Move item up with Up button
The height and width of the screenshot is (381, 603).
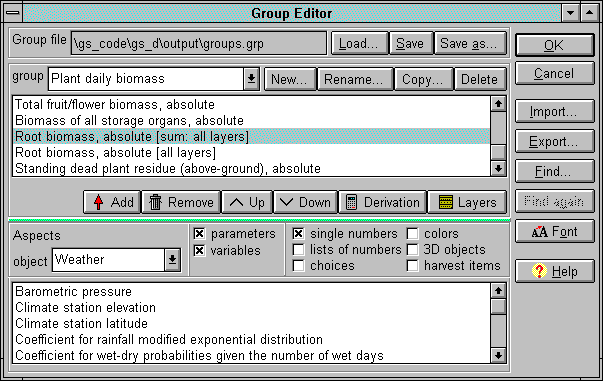(x=247, y=202)
